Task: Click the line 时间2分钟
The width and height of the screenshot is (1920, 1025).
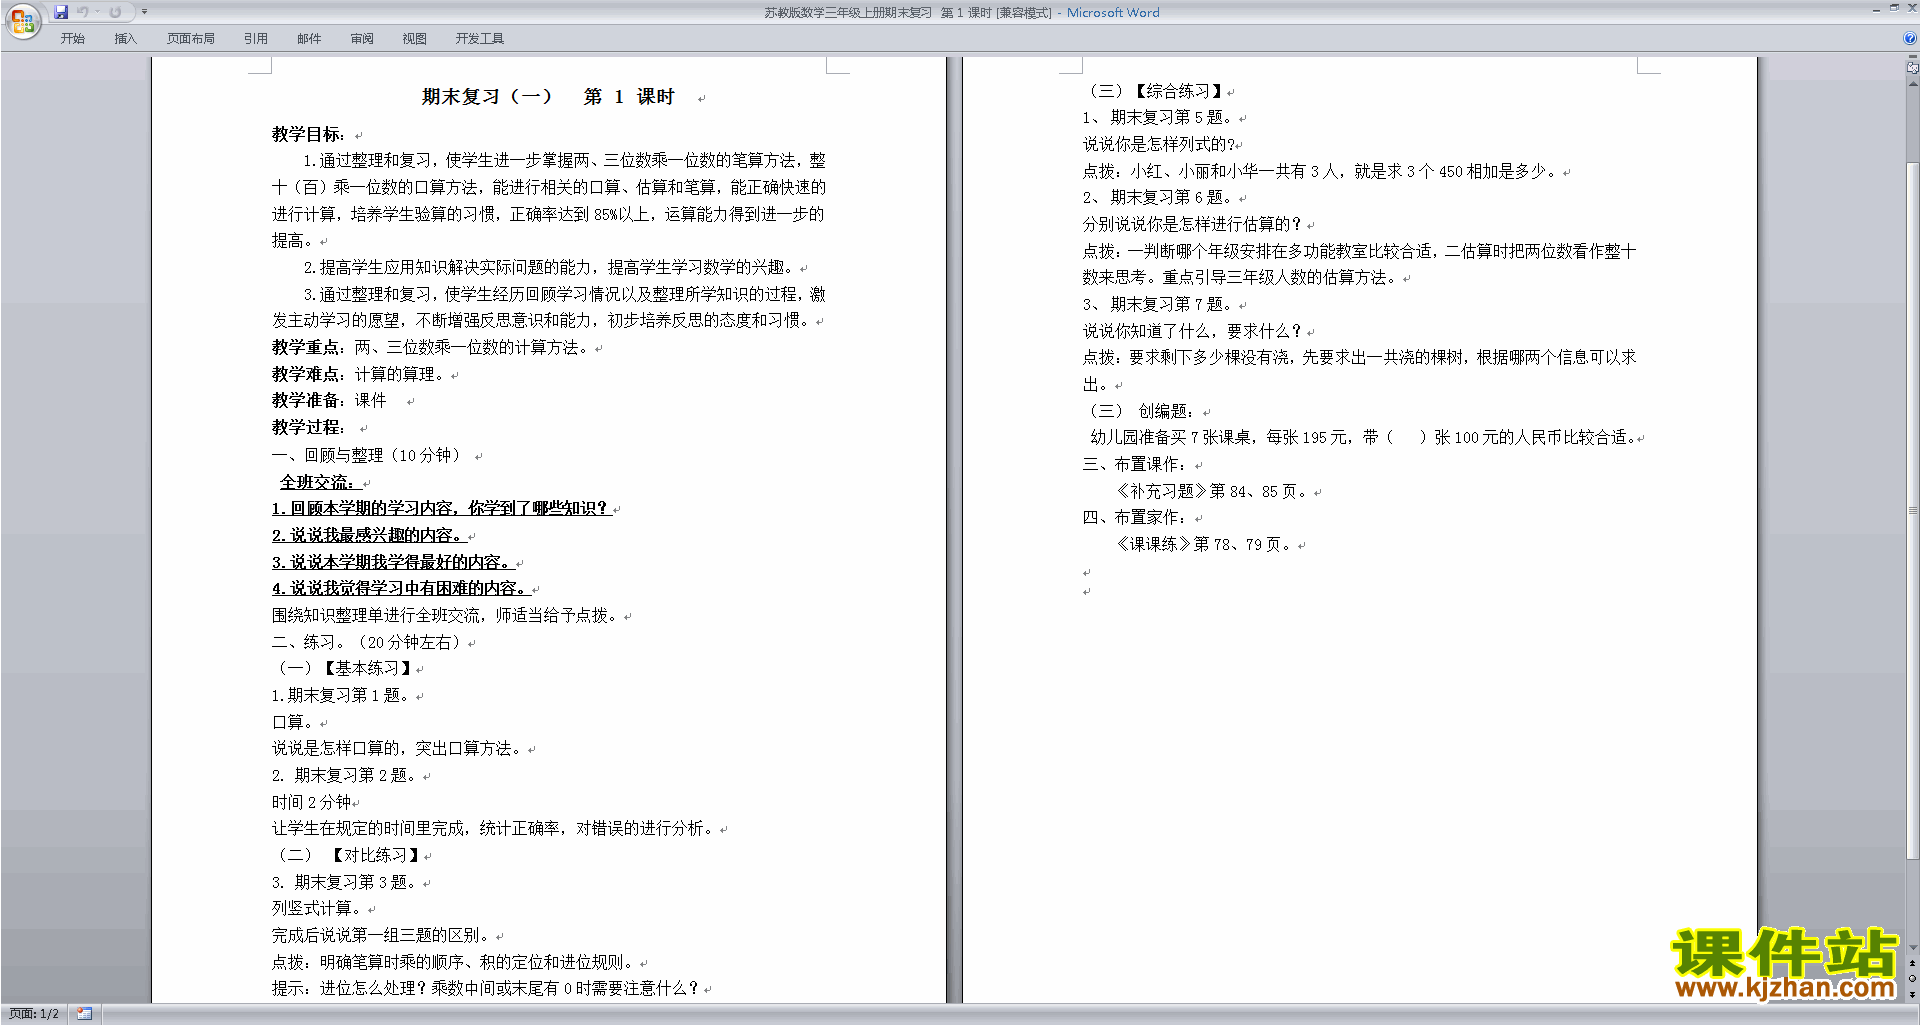Action: coord(311,802)
